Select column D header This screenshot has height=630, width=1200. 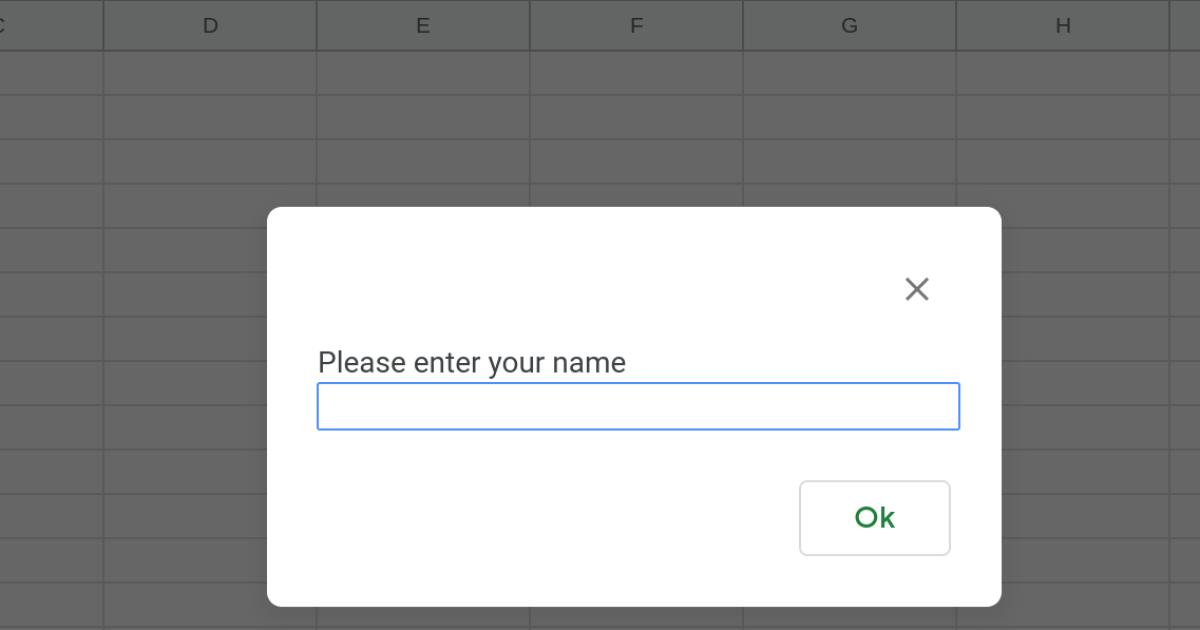209,26
